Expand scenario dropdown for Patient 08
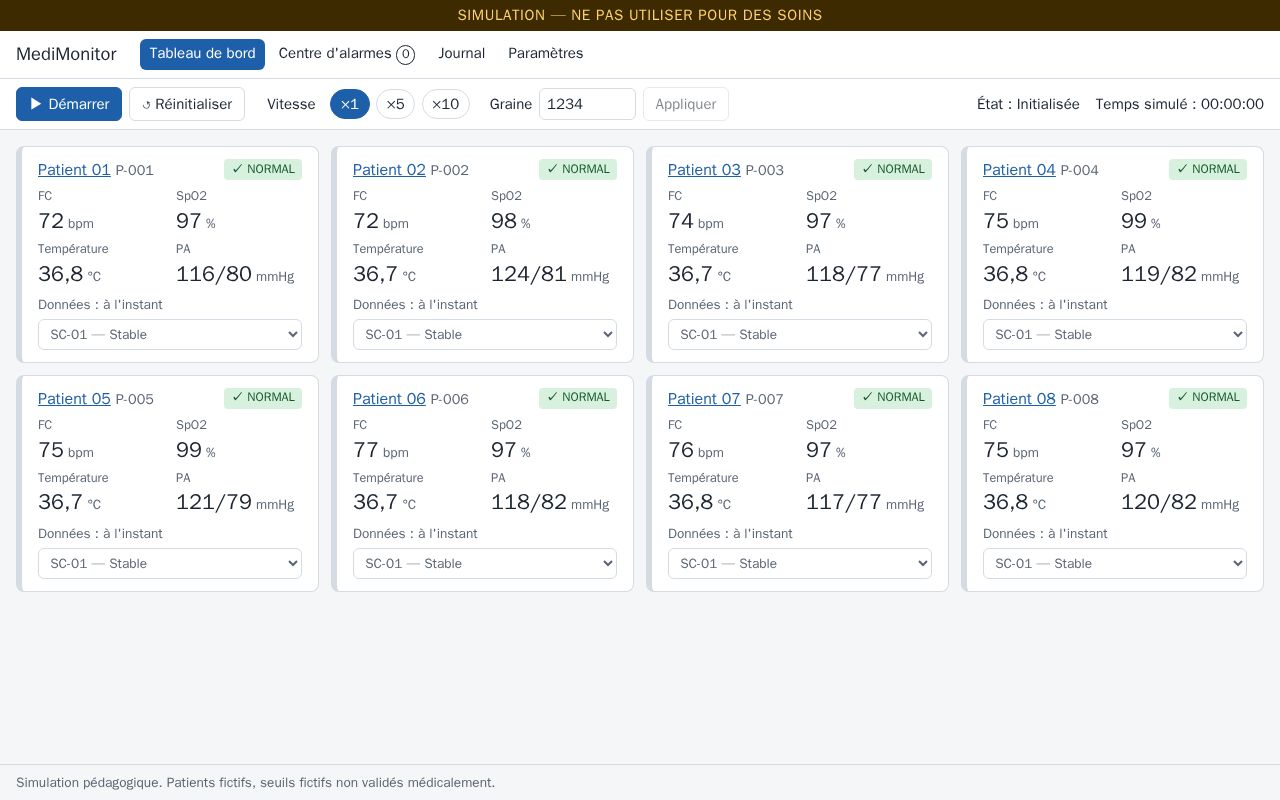The image size is (1280, 800). coord(1115,564)
